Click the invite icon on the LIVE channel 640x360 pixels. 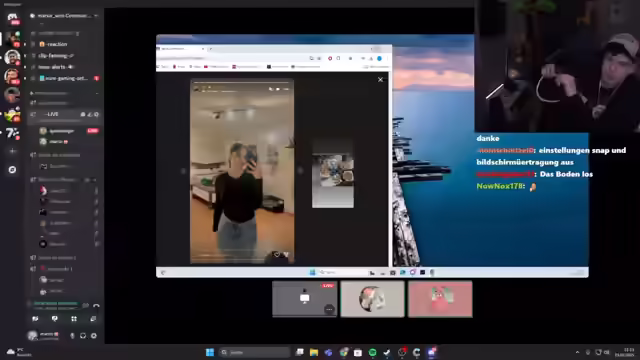[90, 115]
